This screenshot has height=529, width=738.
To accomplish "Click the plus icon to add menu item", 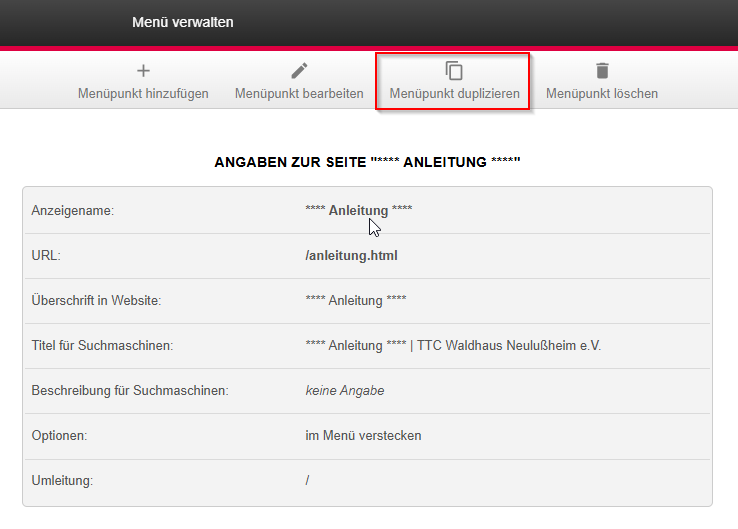I will [143, 71].
